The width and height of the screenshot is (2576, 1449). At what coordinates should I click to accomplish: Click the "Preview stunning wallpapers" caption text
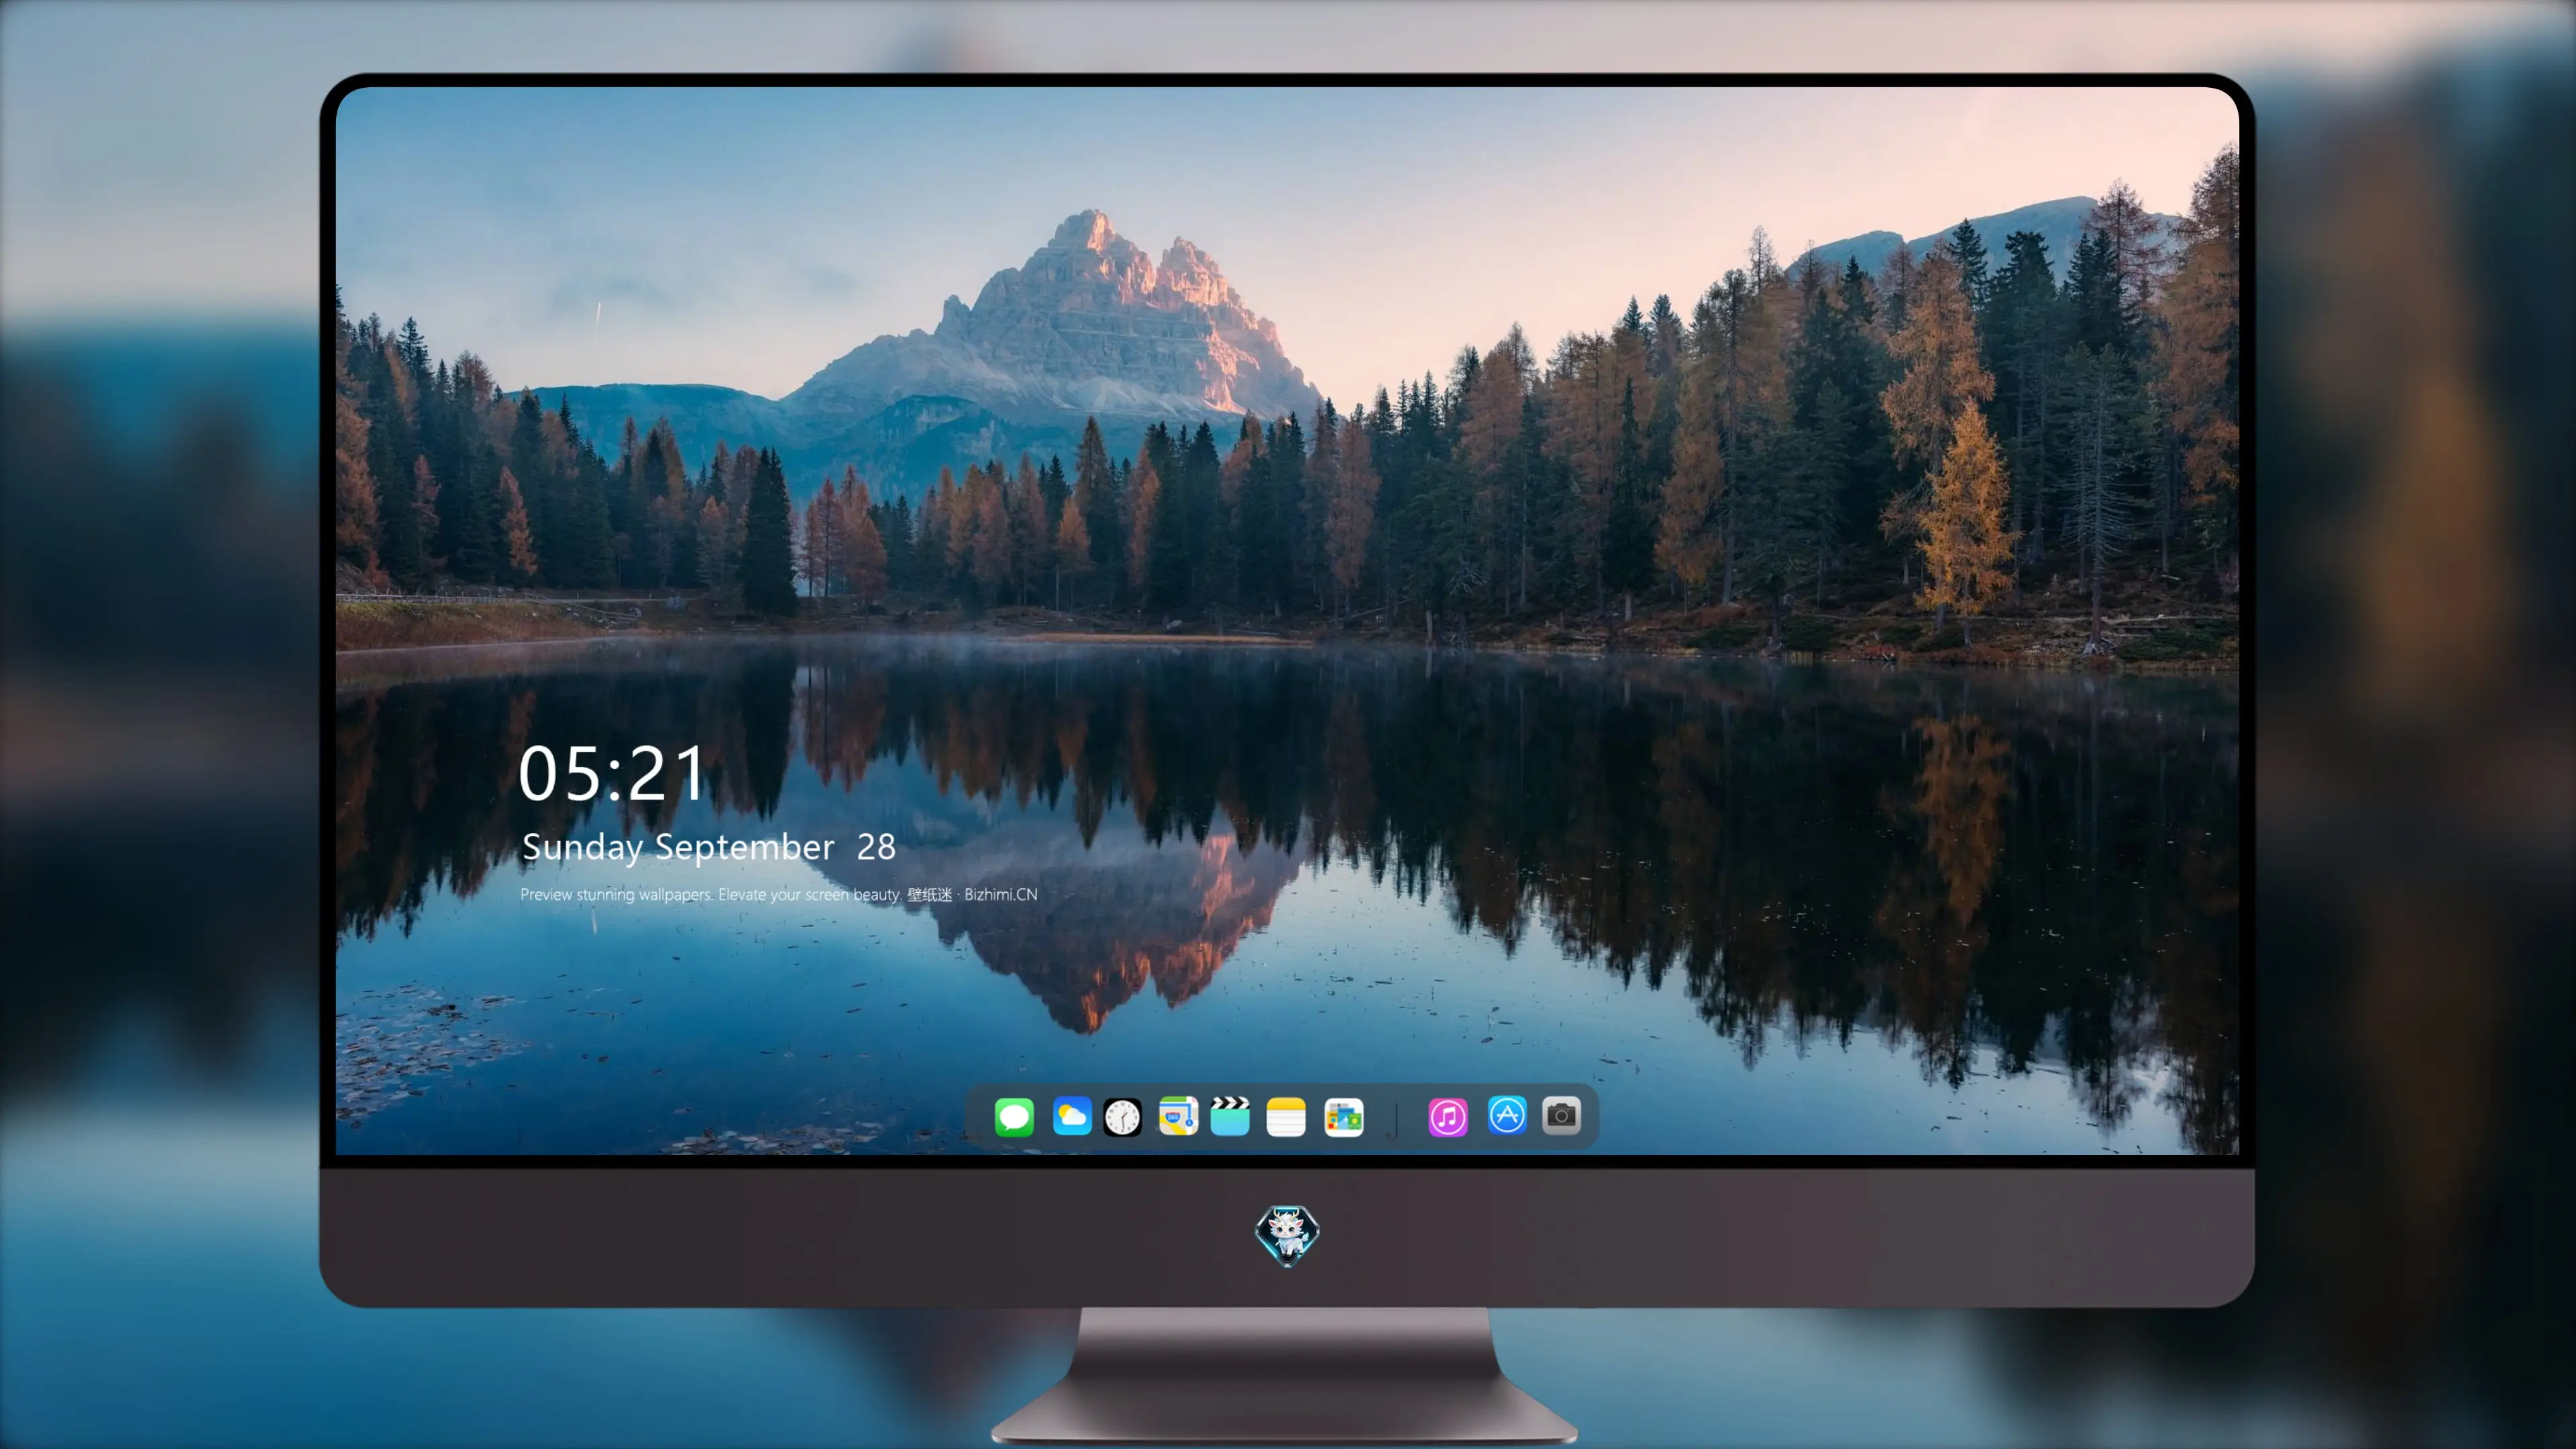[778, 894]
